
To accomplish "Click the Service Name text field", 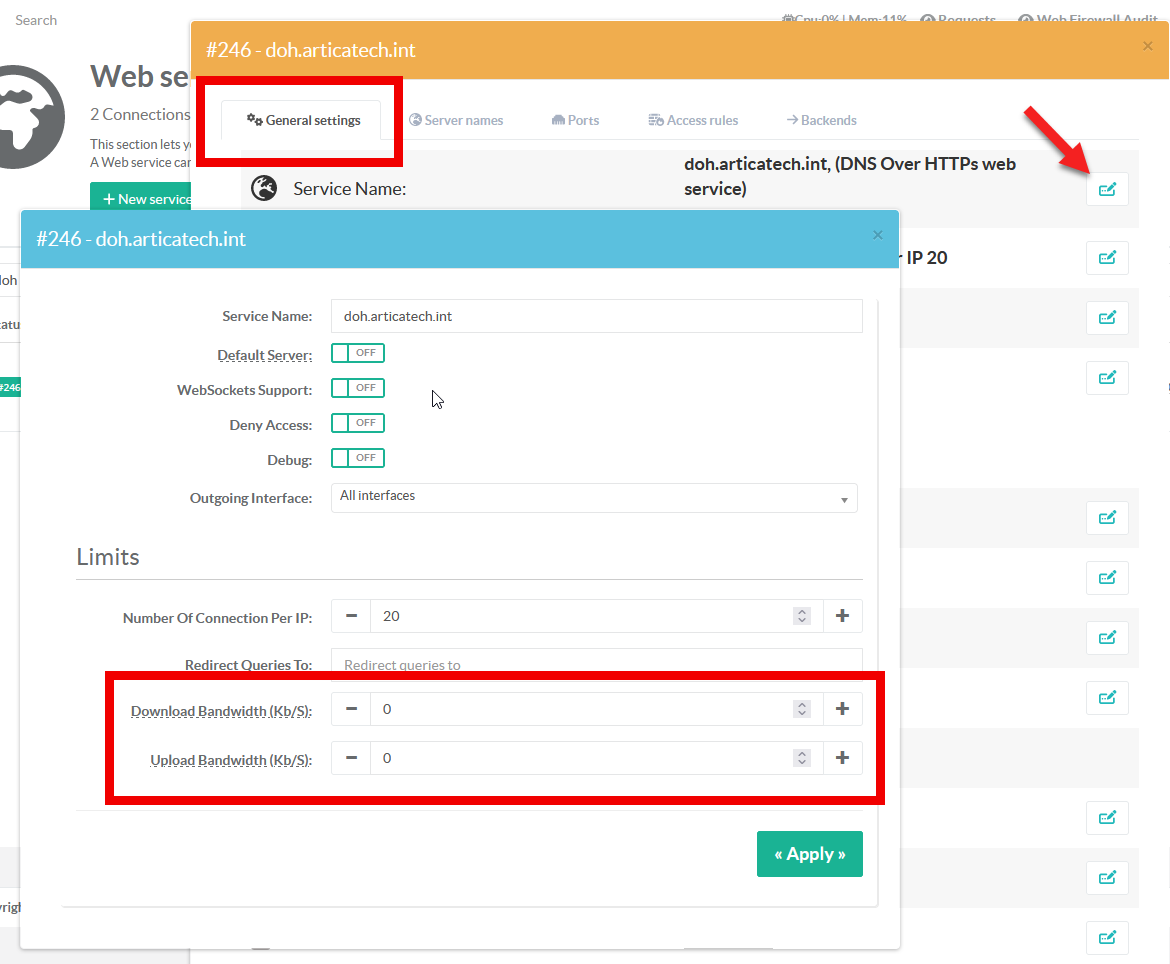I will point(596,316).
